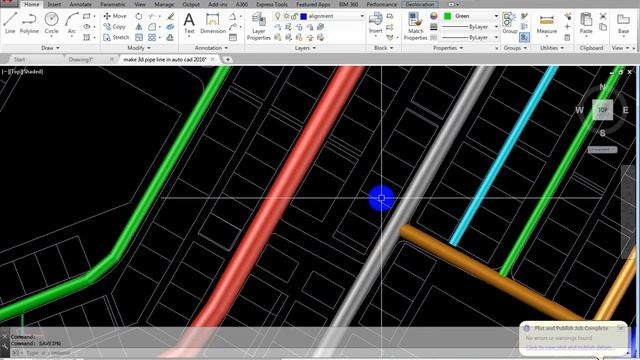640x360 pixels.
Task: Open the Green object color dropdown
Action: [496, 16]
